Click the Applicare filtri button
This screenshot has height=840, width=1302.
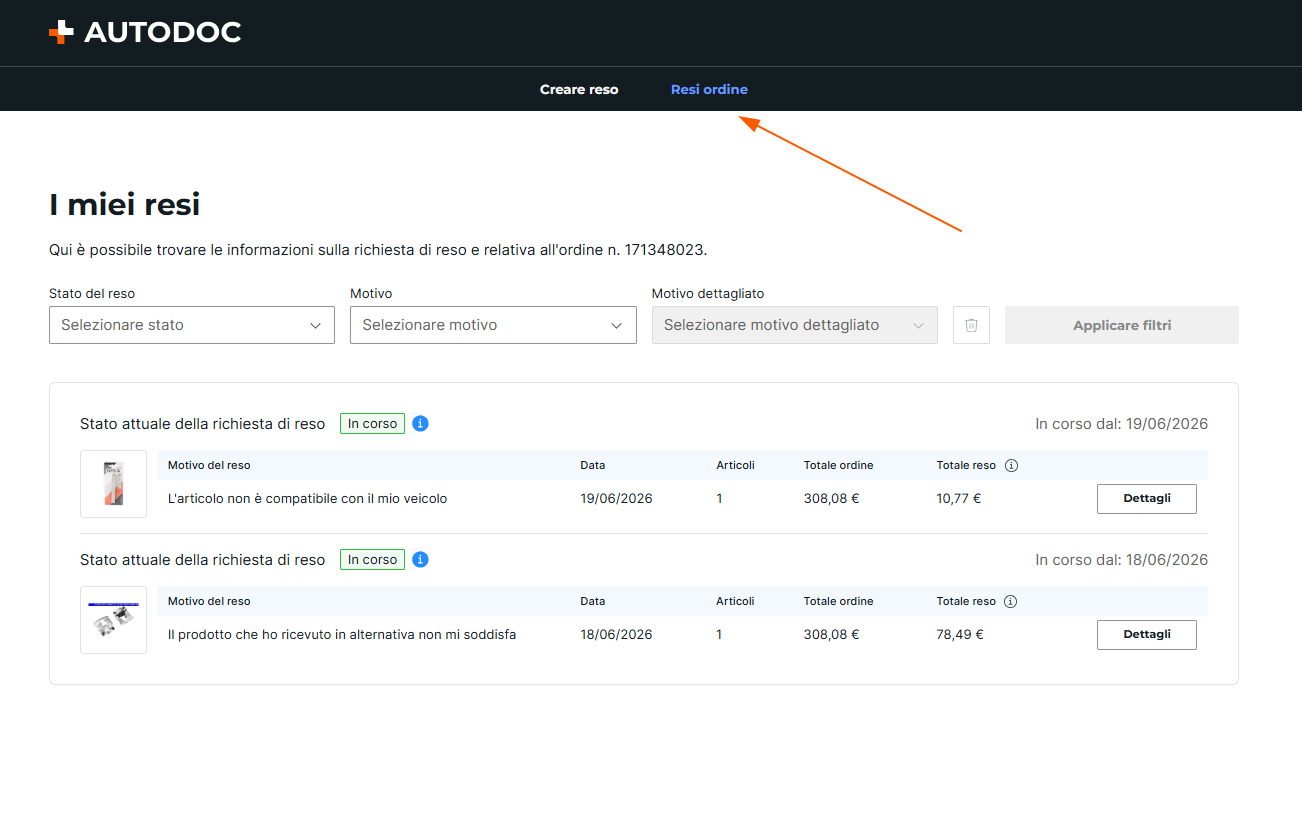point(1122,325)
